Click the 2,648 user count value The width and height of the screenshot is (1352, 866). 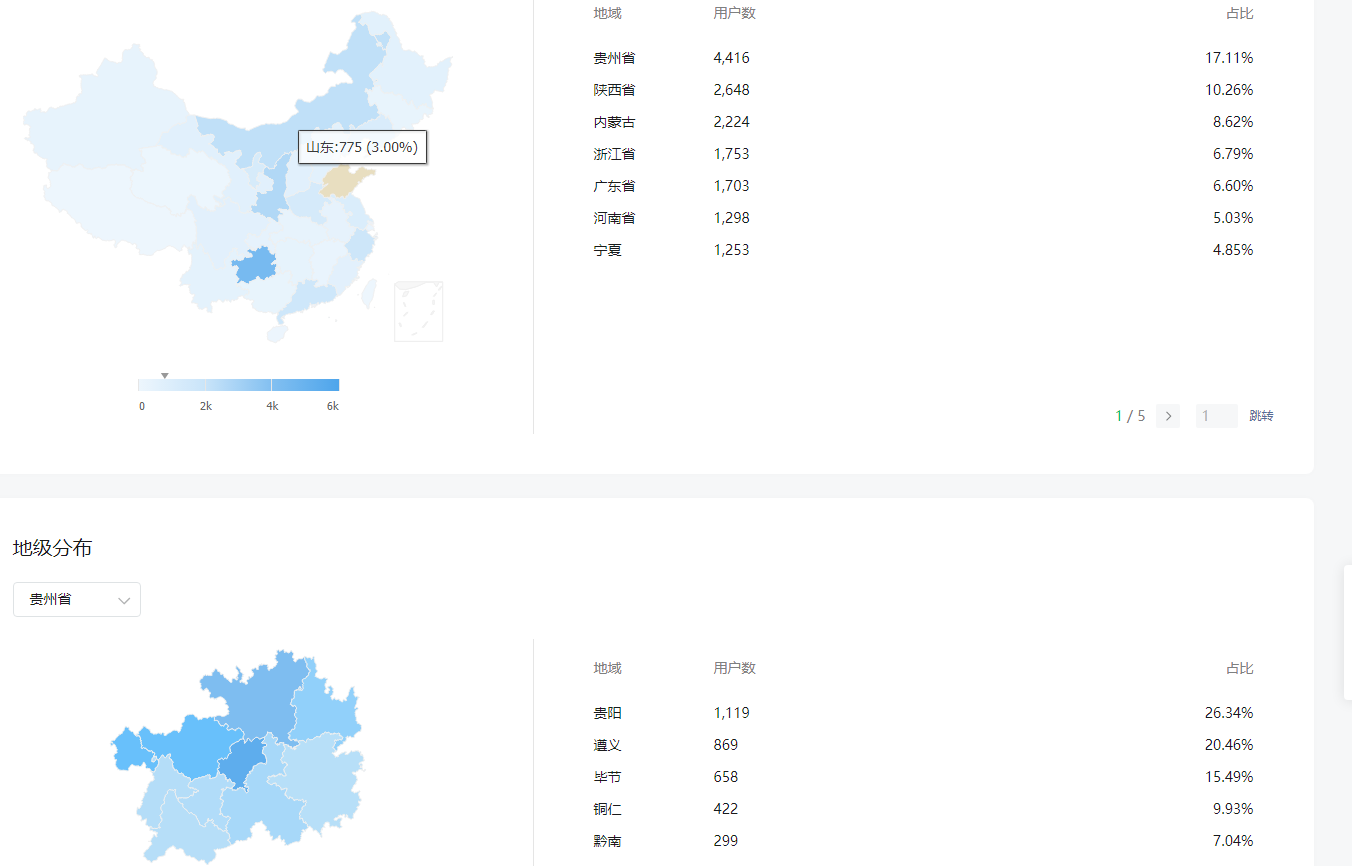732,90
